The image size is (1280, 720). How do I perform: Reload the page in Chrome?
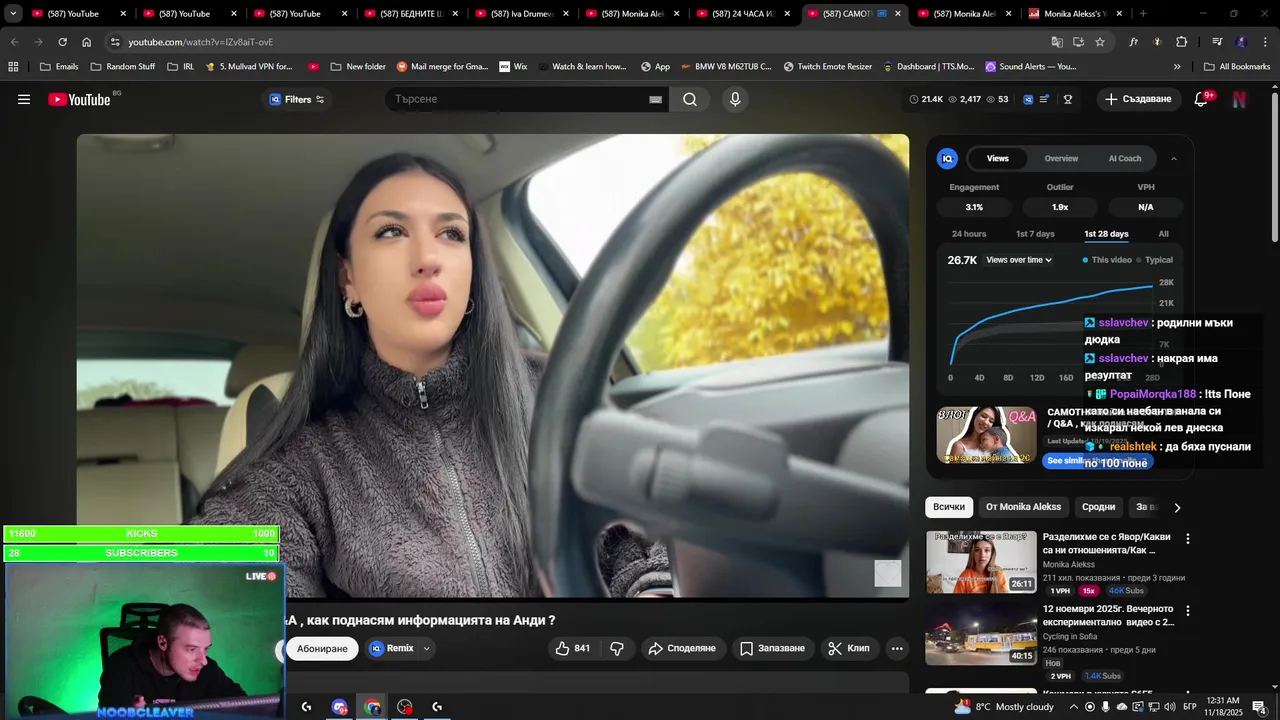(x=62, y=42)
